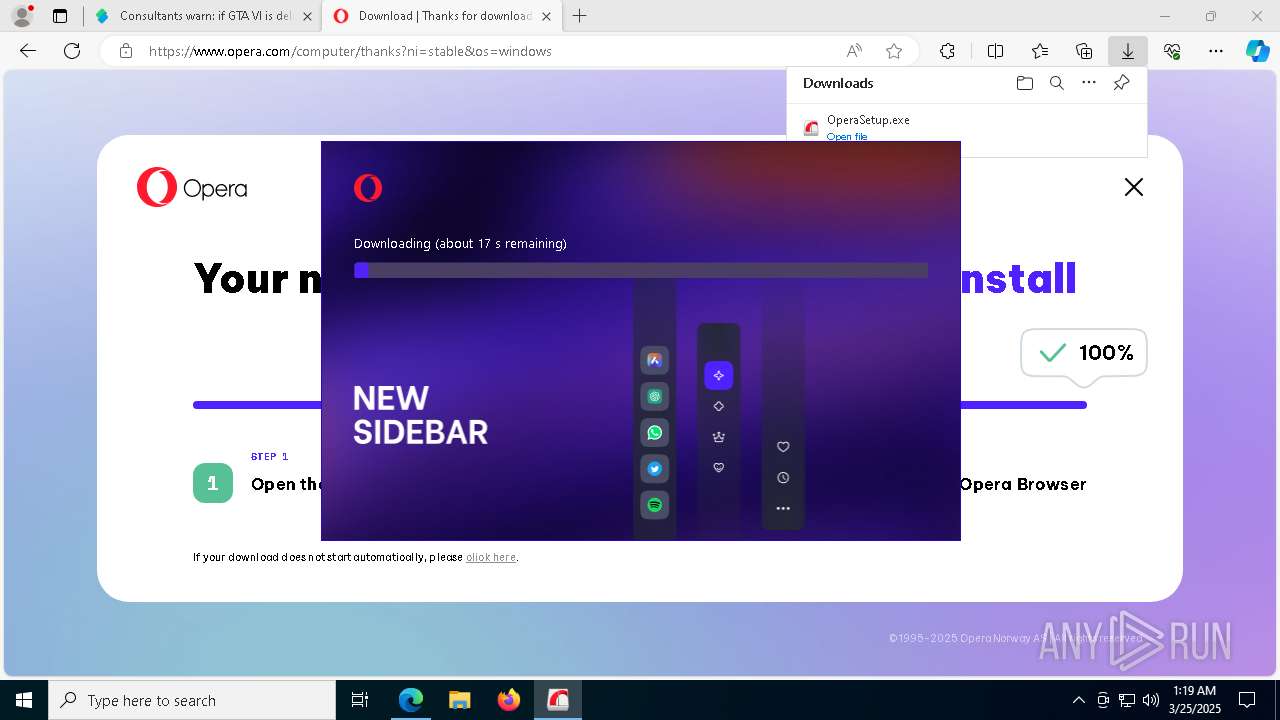This screenshot has height=720, width=1280.
Task: Close the Consultants warn tab
Action: (307, 16)
